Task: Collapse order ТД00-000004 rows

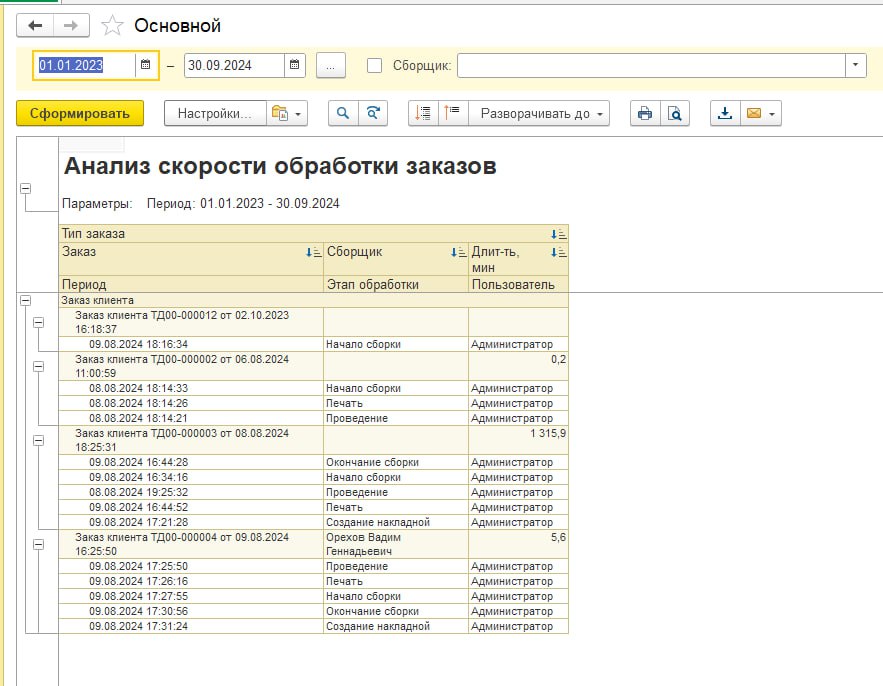Action: point(38,545)
